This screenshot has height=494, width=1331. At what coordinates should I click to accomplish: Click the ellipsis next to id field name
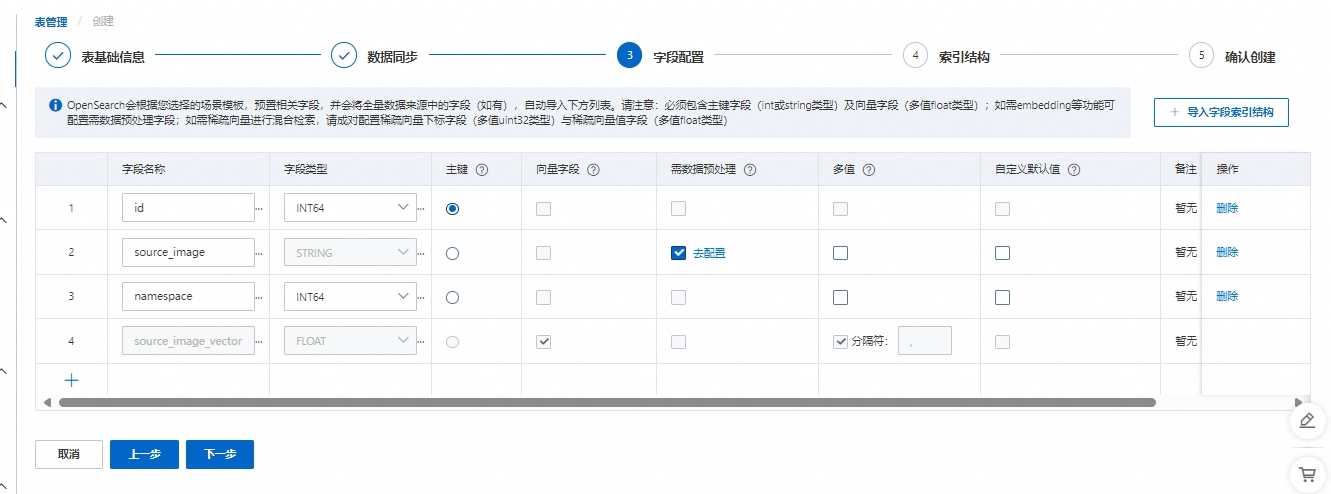(260, 209)
